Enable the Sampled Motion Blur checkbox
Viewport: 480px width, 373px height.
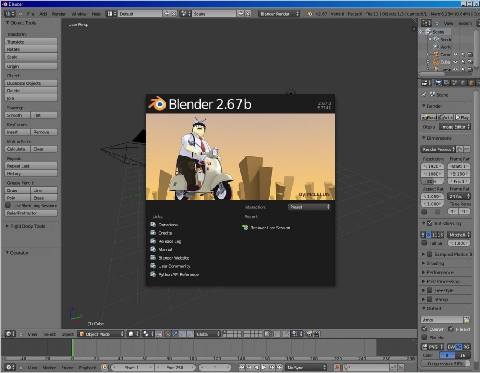(x=429, y=254)
